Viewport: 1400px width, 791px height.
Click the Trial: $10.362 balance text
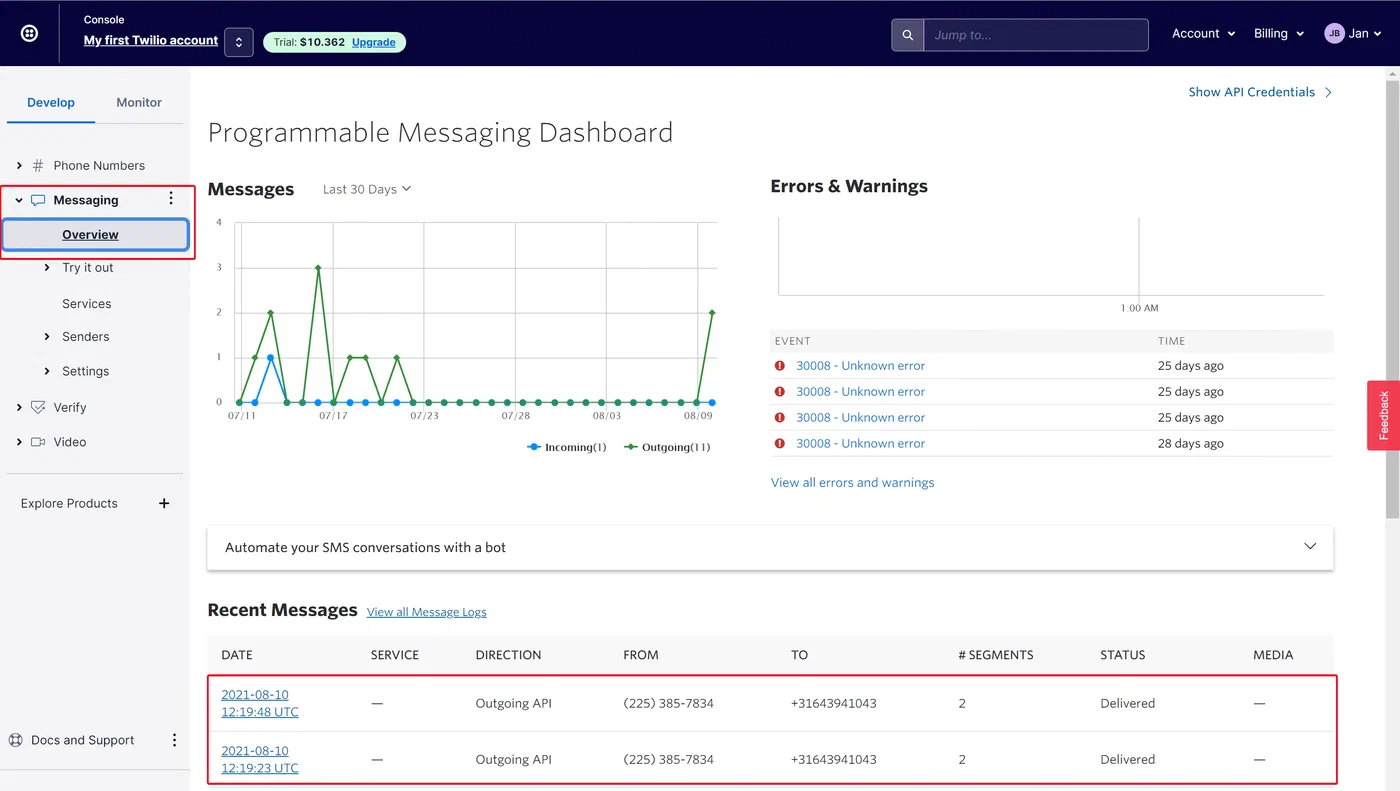click(x=309, y=42)
